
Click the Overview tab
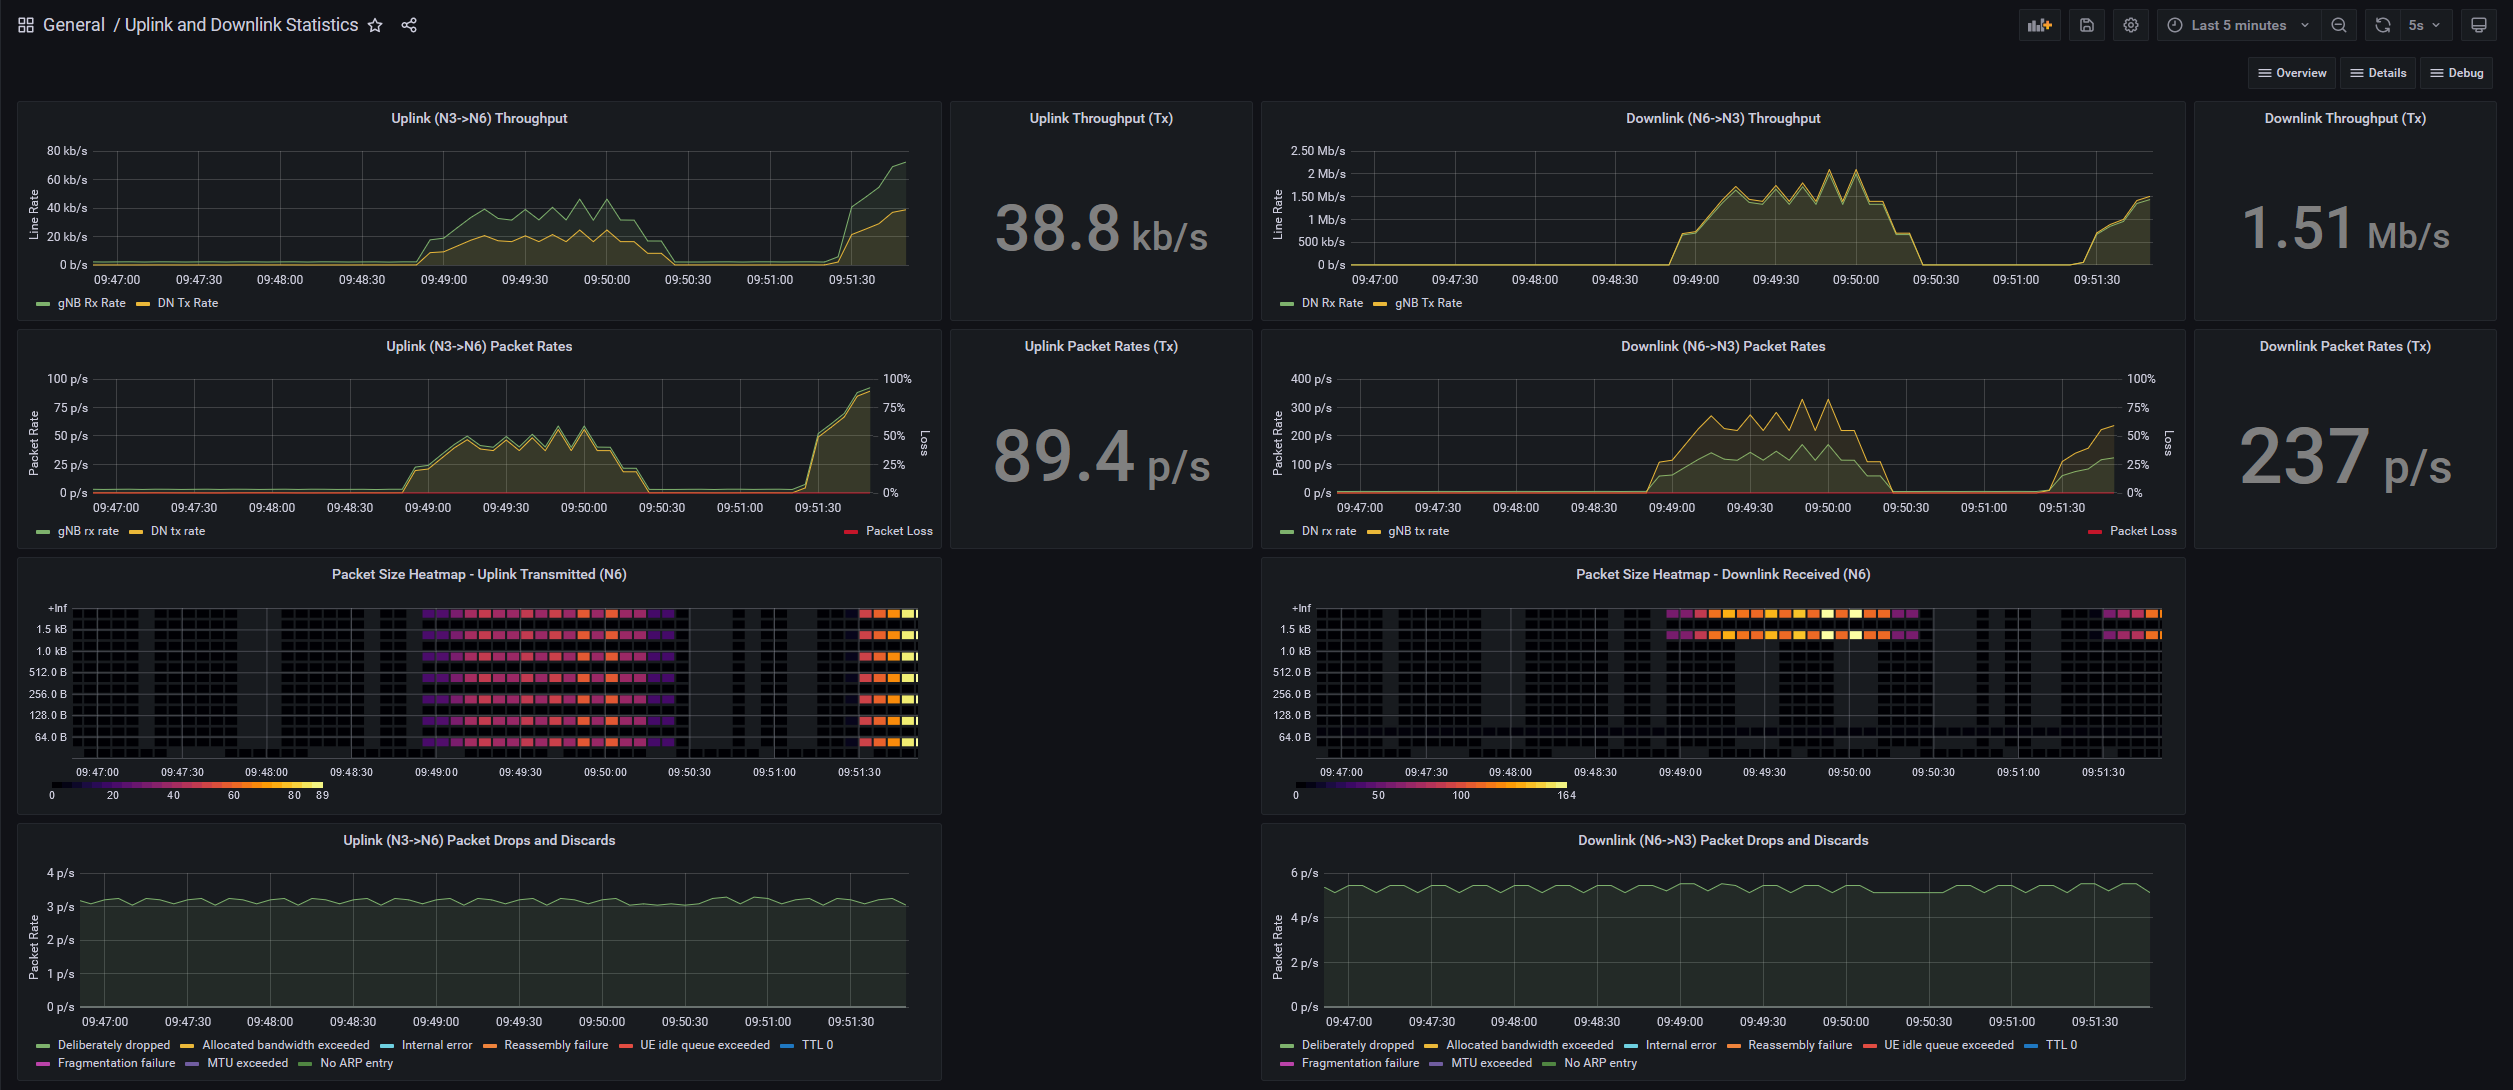click(2292, 74)
